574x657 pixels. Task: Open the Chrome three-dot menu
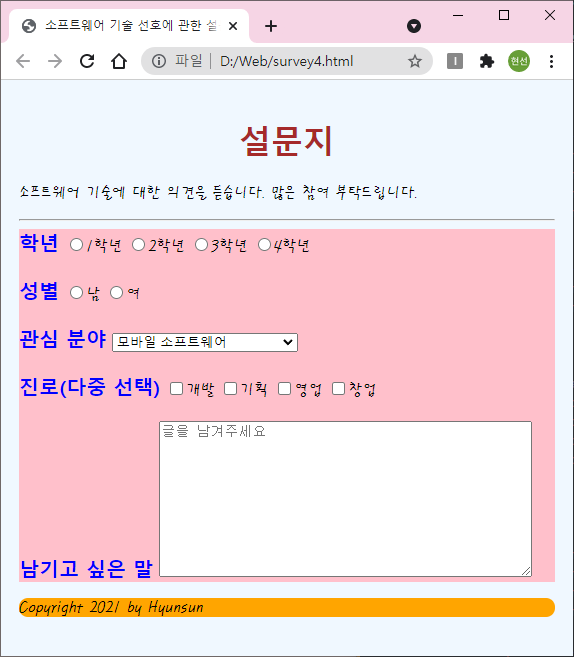coord(551,61)
